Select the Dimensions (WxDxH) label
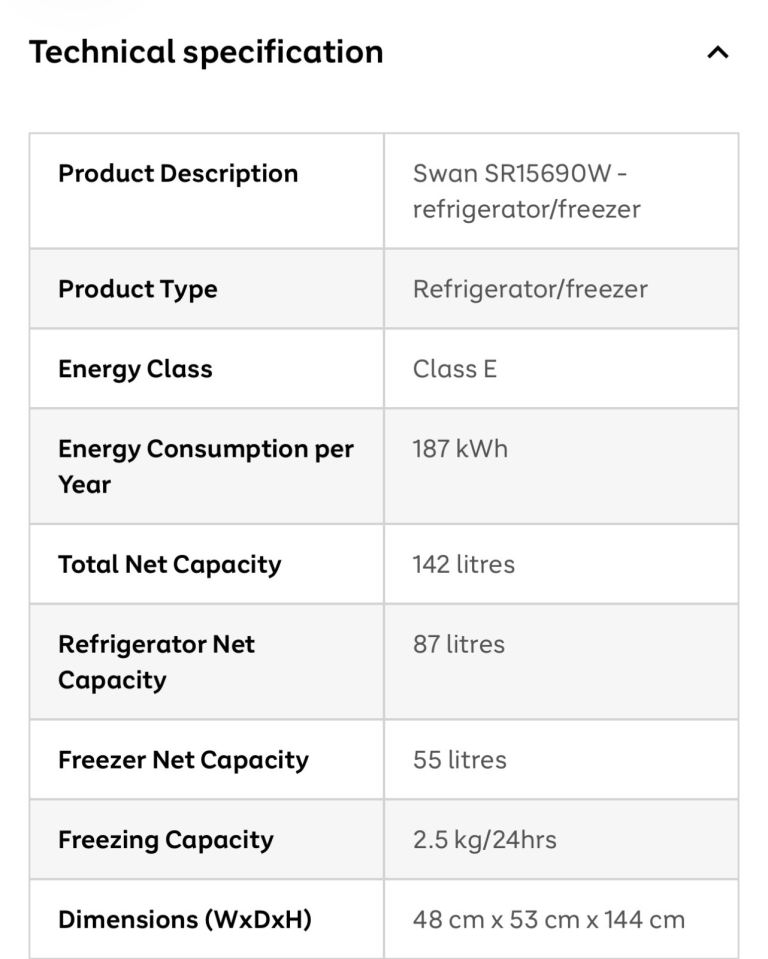The image size is (768, 959). (185, 920)
